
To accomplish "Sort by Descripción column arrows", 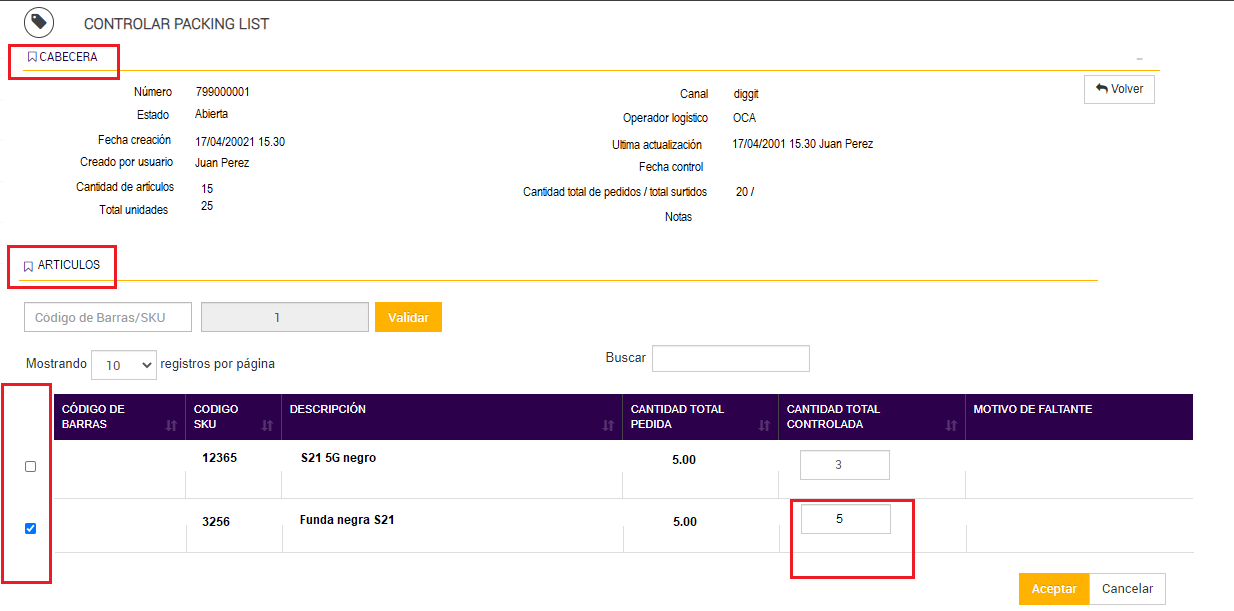I will tap(608, 426).
